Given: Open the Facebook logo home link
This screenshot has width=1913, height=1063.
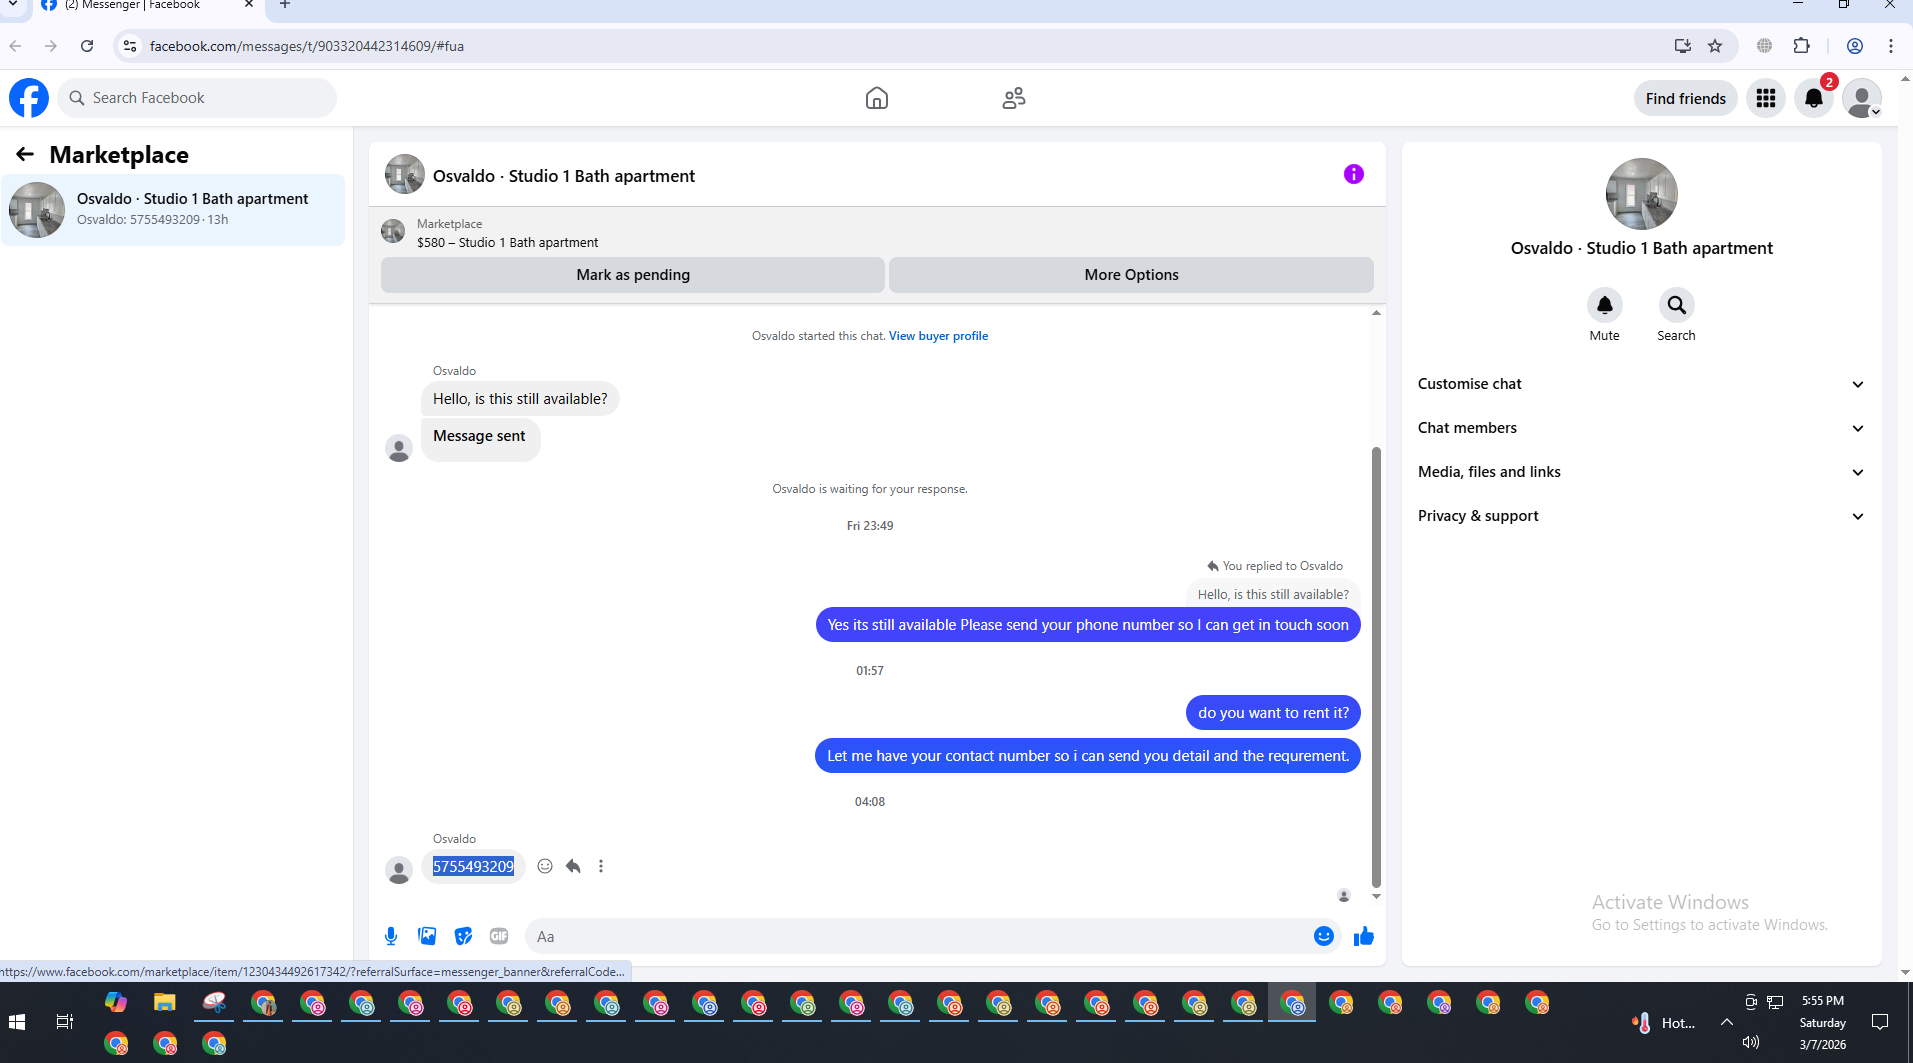Looking at the screenshot, I should point(29,98).
